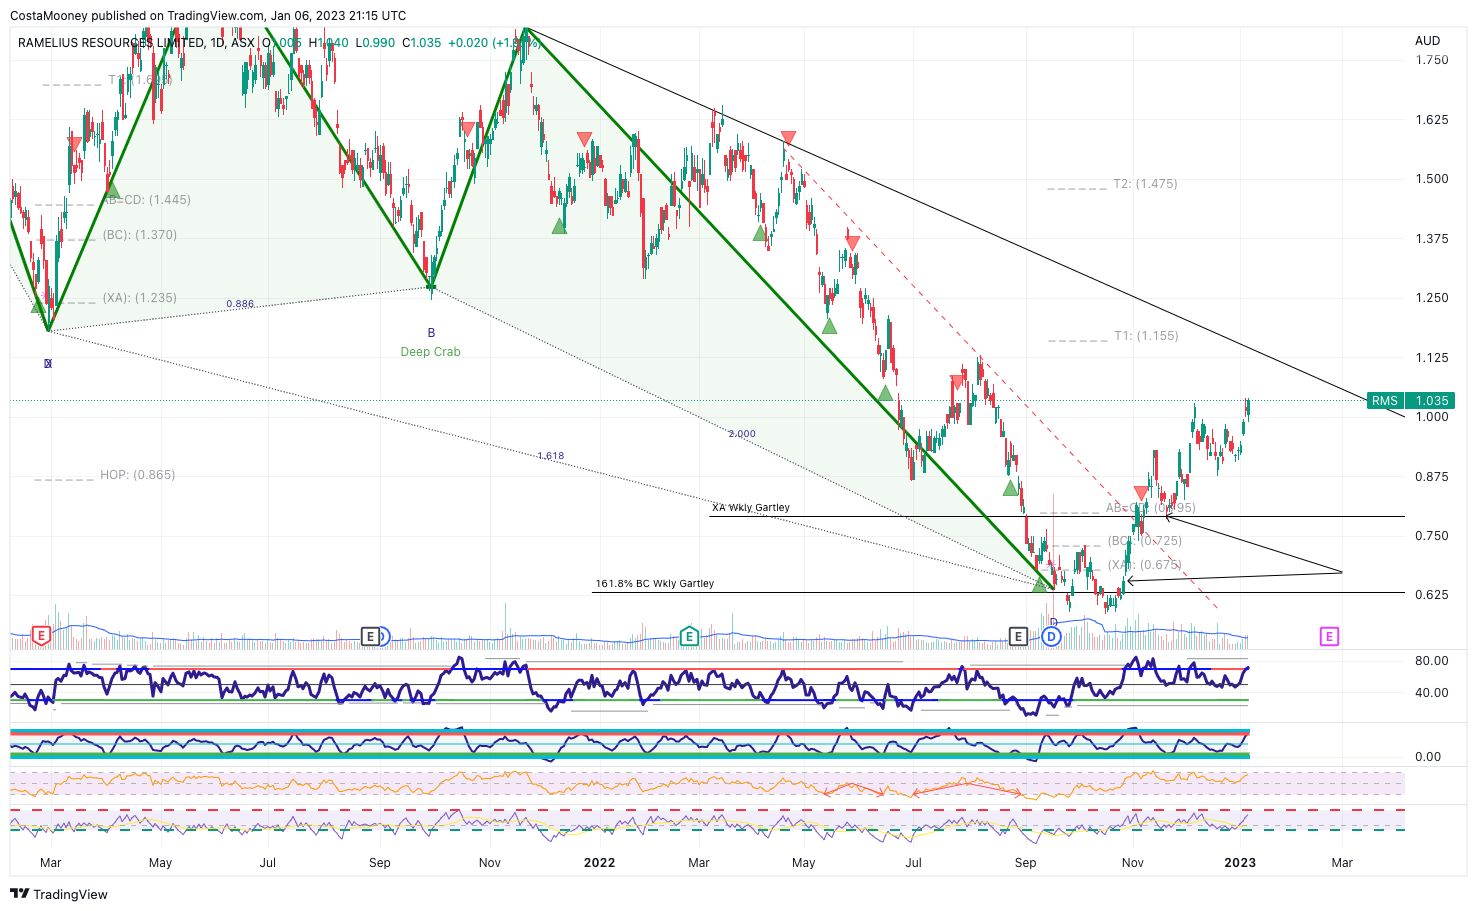Click the L0.990 low value in the header
Screen dimensions: 1477x911
tap(376, 43)
